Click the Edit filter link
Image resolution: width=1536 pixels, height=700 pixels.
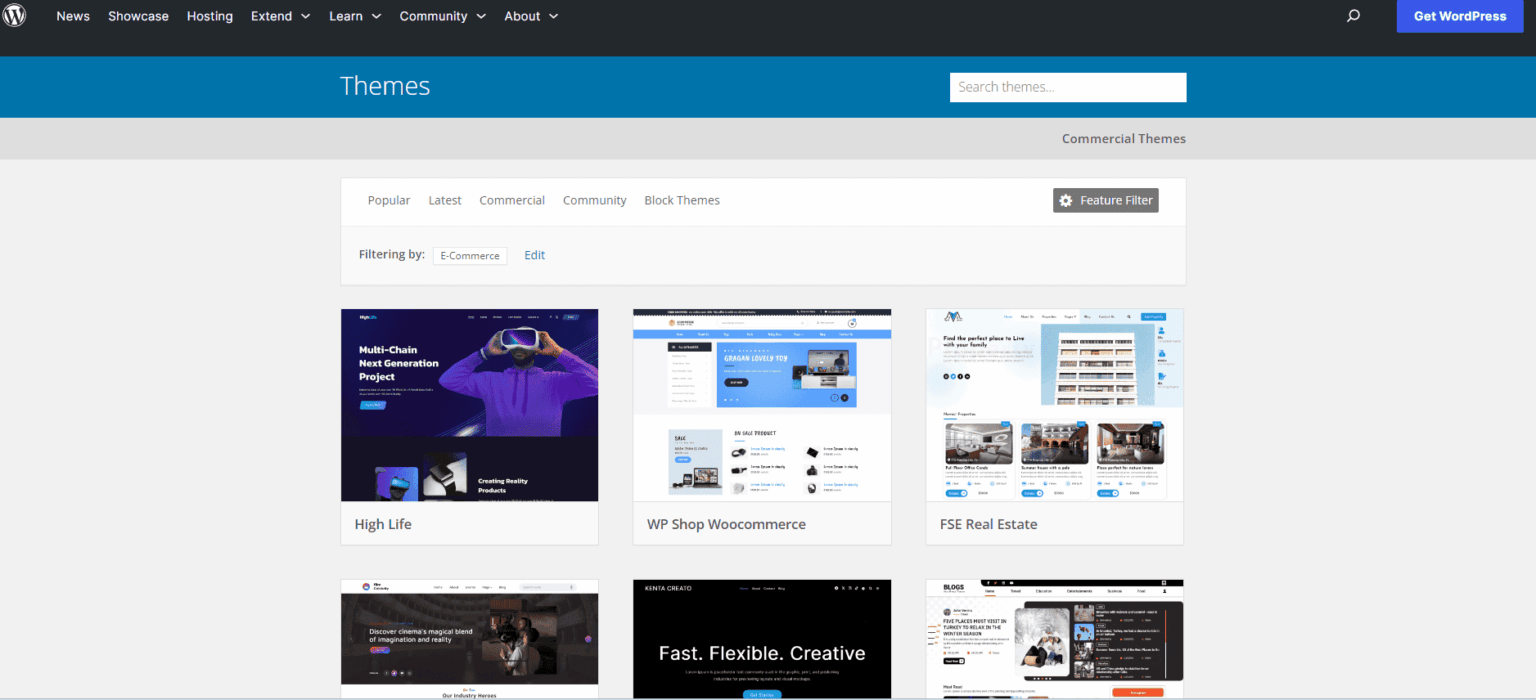point(534,255)
